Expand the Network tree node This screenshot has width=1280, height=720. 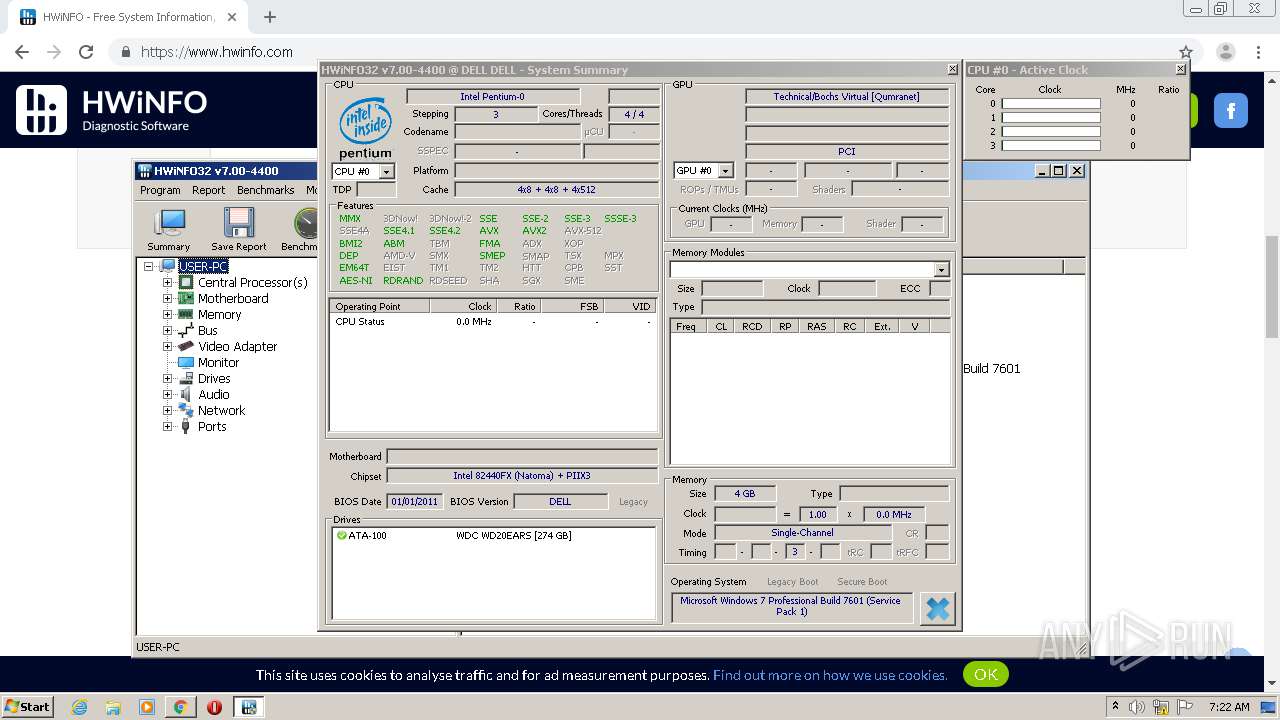(168, 410)
